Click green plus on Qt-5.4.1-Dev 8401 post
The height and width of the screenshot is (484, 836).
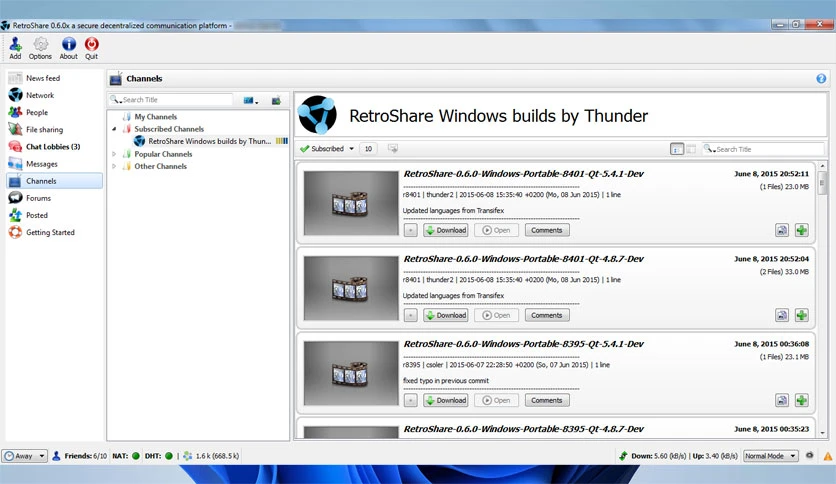pos(801,230)
